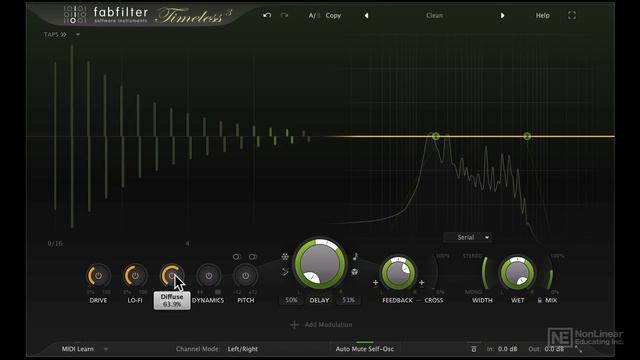Select second filter node on yellow line
The height and width of the screenshot is (360, 640).
(x=527, y=136)
